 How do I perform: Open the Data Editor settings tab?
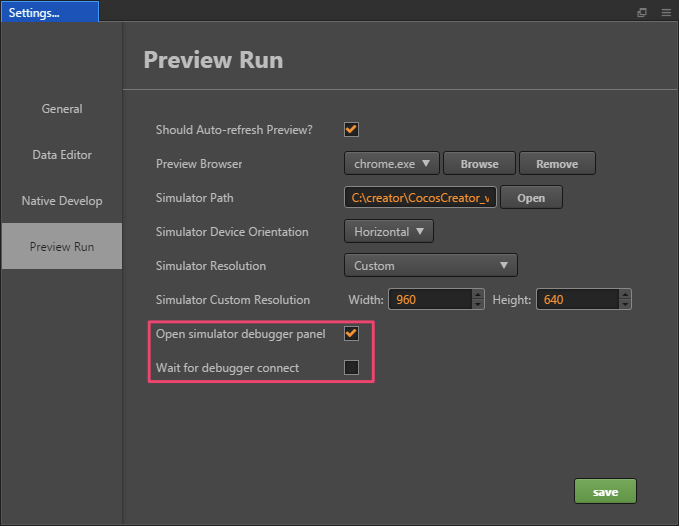tap(62, 155)
